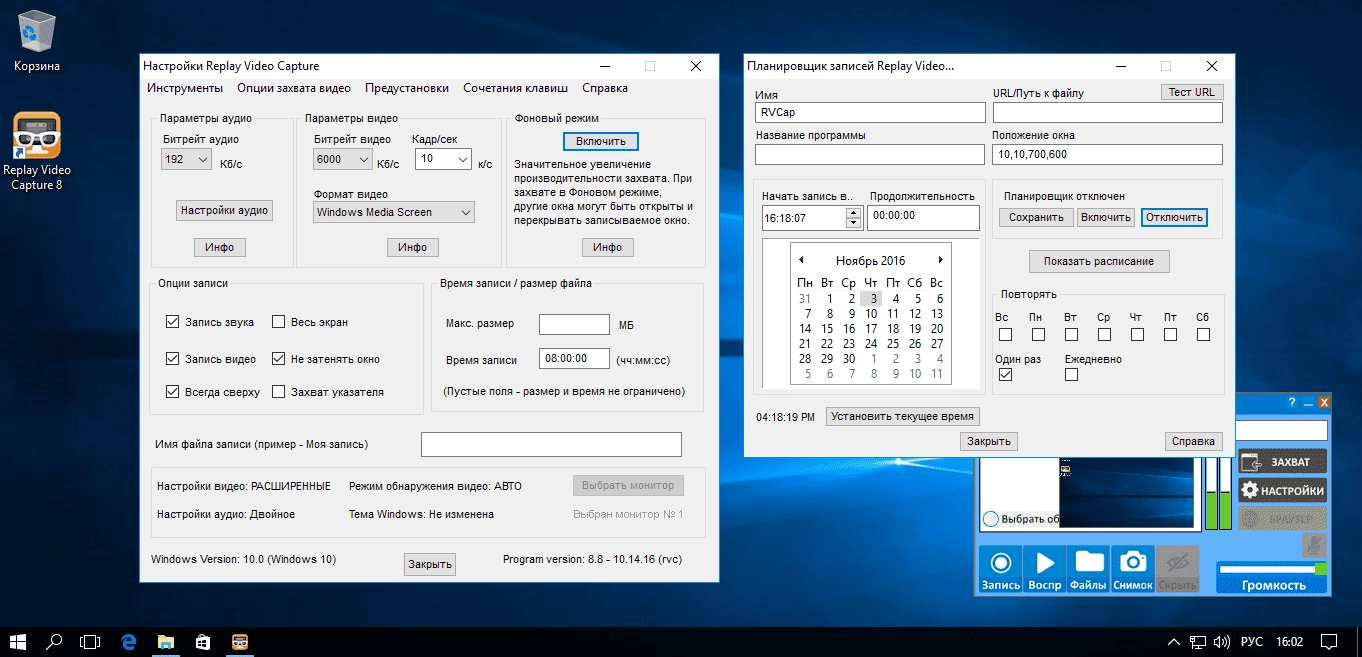Click the РУС language indicator
Image resolution: width=1362 pixels, height=657 pixels.
point(1252,641)
